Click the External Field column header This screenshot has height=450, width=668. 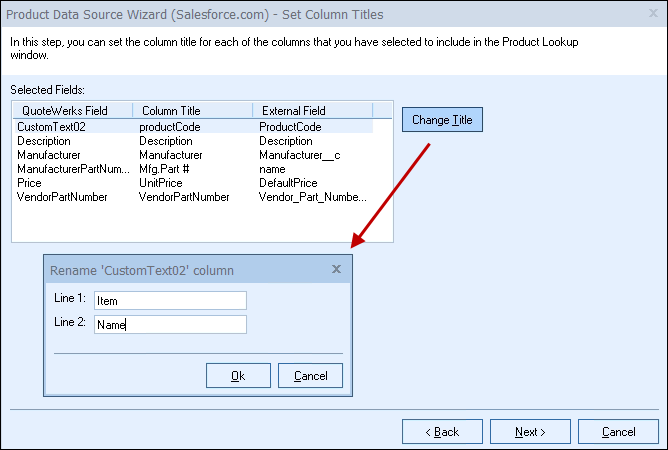[x=313, y=111]
